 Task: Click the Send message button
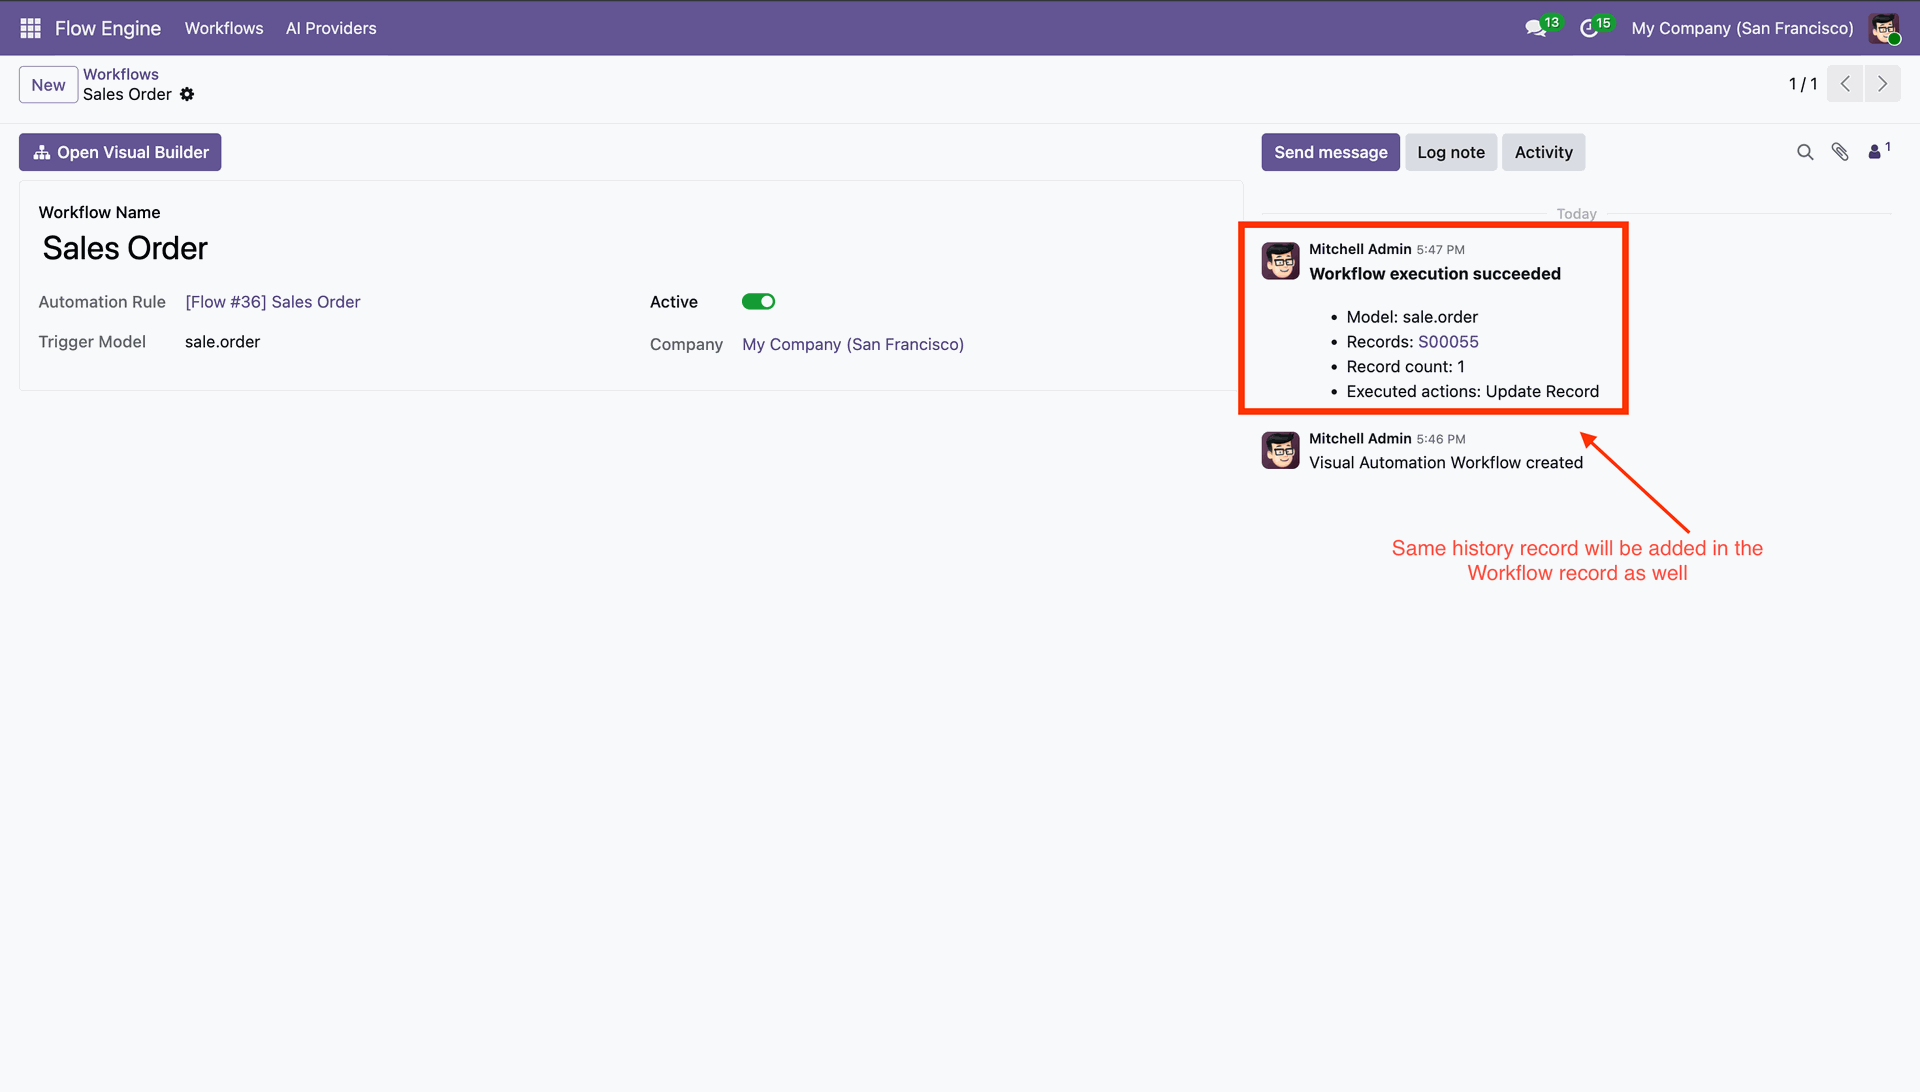click(1330, 152)
